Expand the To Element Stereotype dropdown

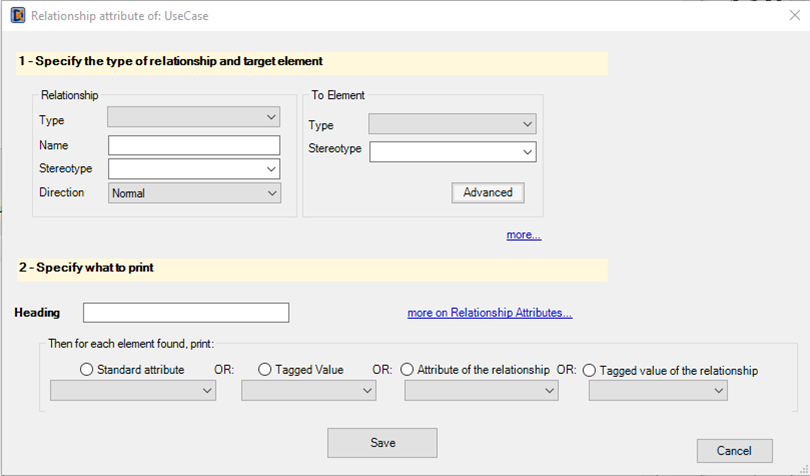pos(453,152)
